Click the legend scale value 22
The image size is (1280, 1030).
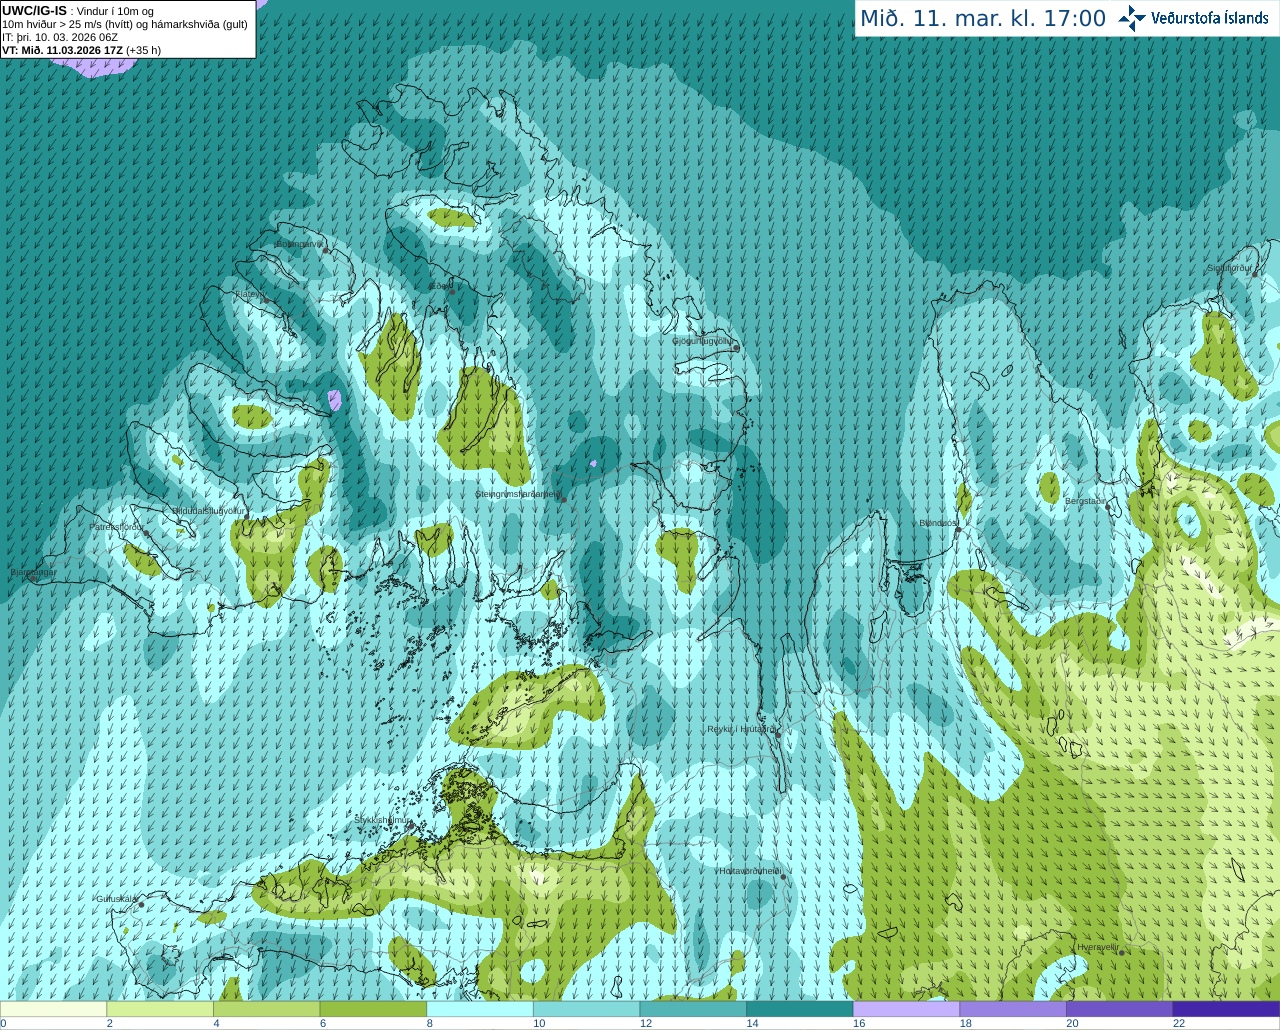coord(1179,1023)
